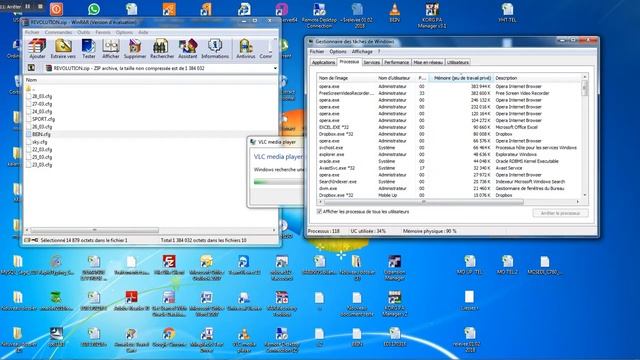Viewport: 640px width, 360px height.
Task: Click the Ajouter icon in WinRAR toolbar
Action: [37, 49]
